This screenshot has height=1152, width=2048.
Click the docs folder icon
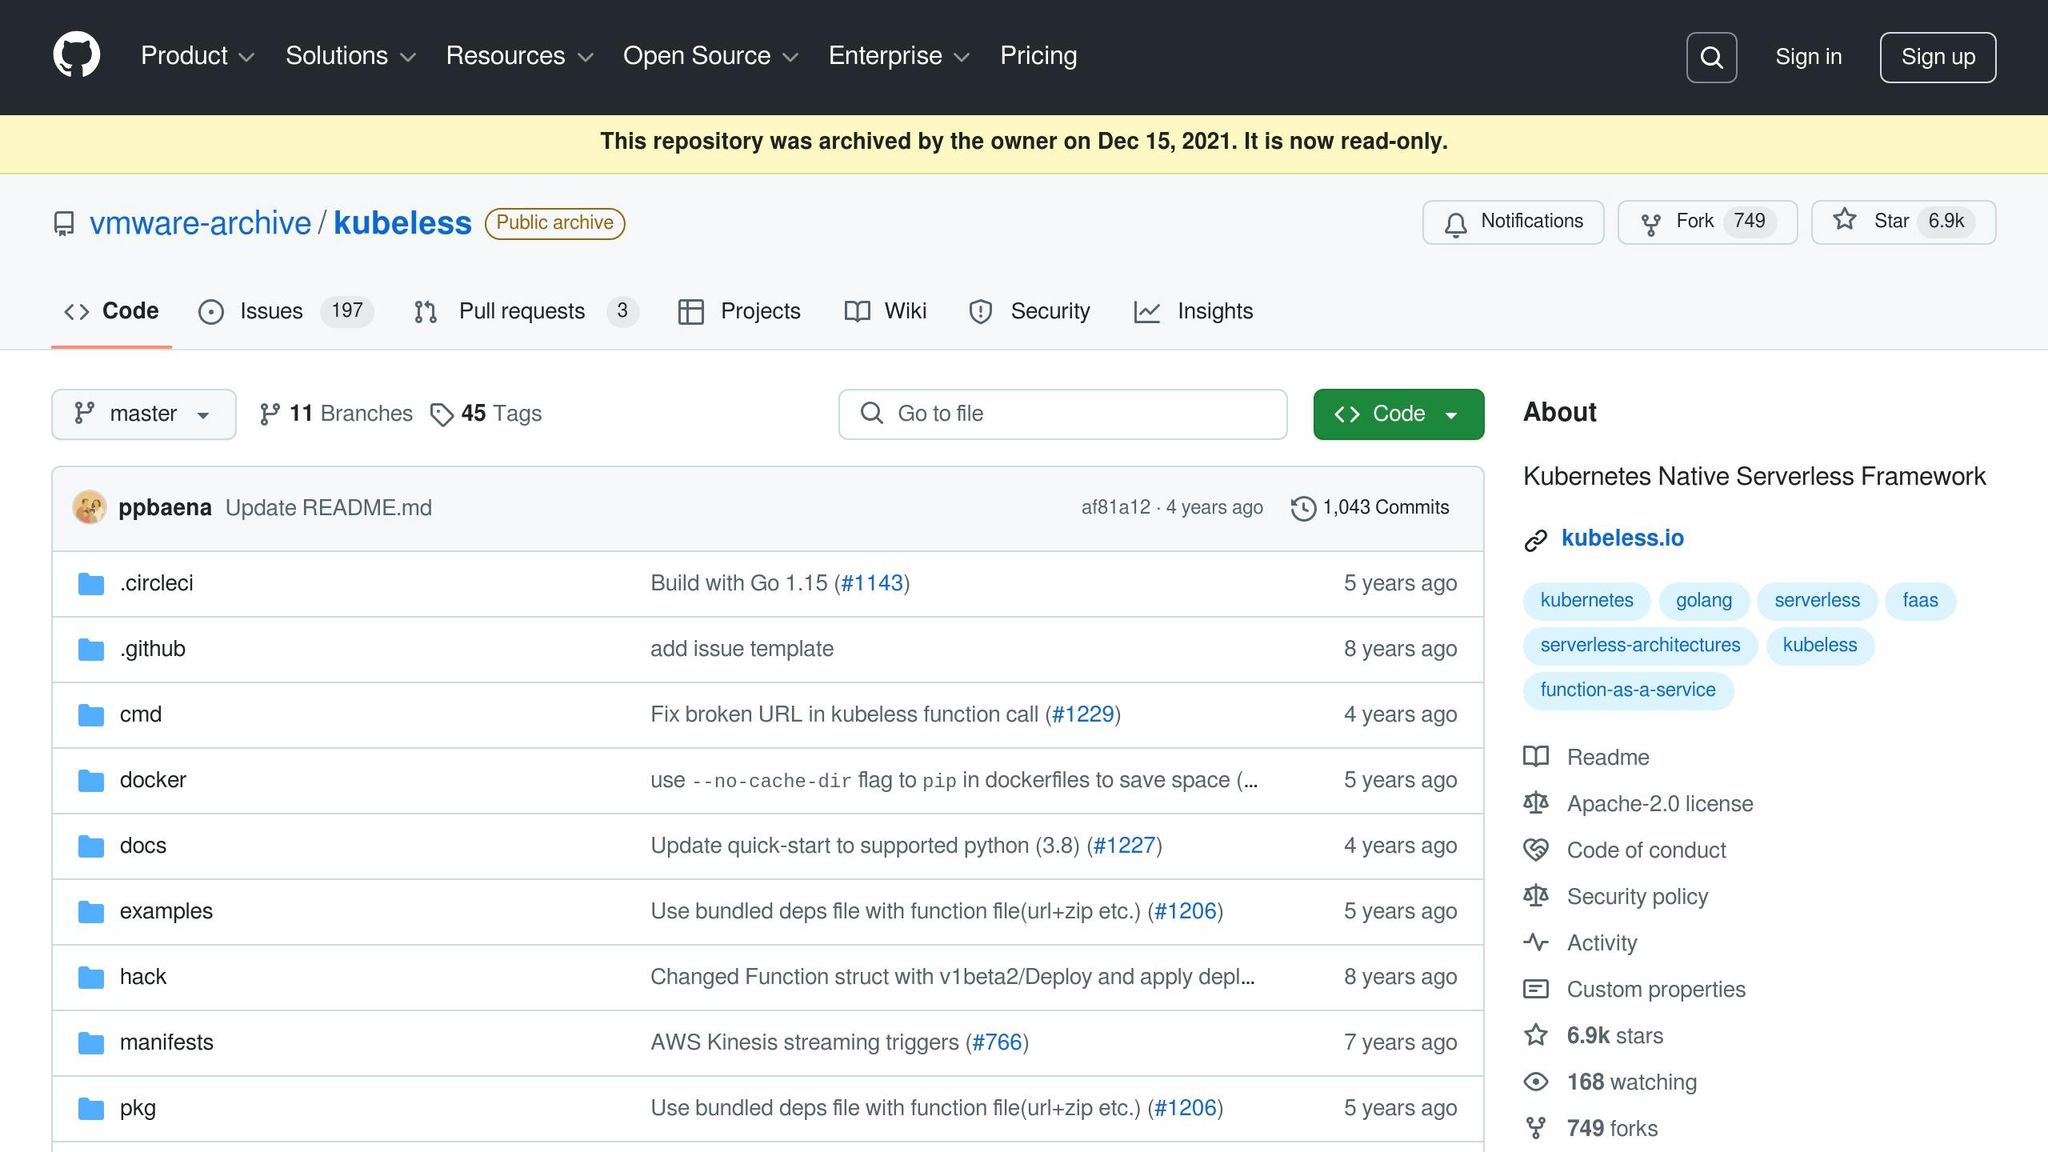coord(91,847)
